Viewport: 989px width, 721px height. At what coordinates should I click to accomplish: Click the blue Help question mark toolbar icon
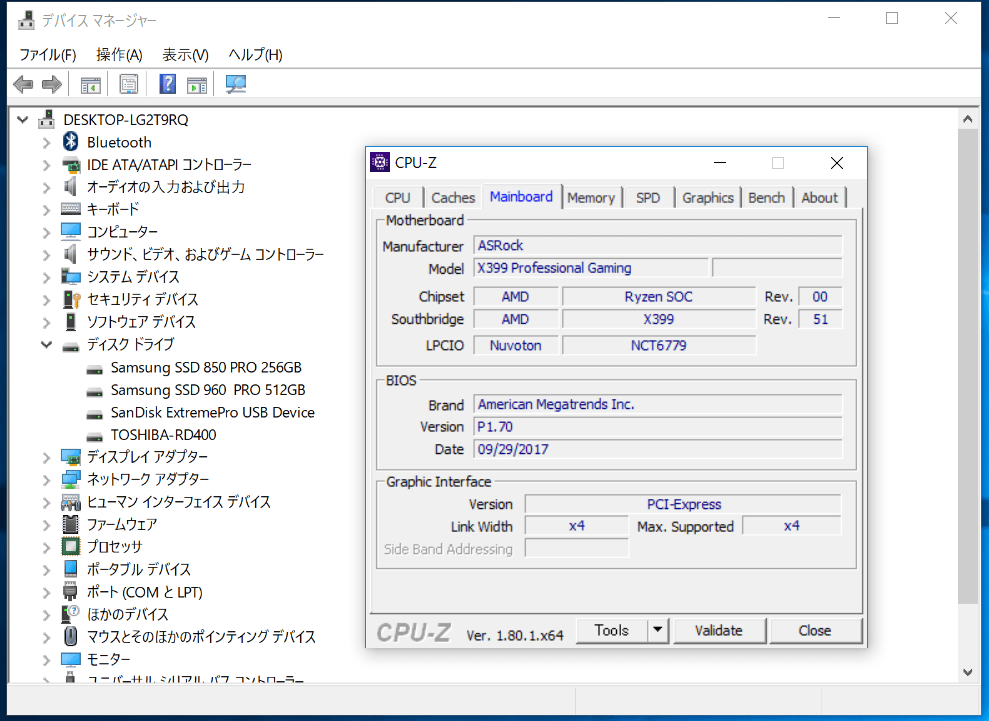point(167,84)
